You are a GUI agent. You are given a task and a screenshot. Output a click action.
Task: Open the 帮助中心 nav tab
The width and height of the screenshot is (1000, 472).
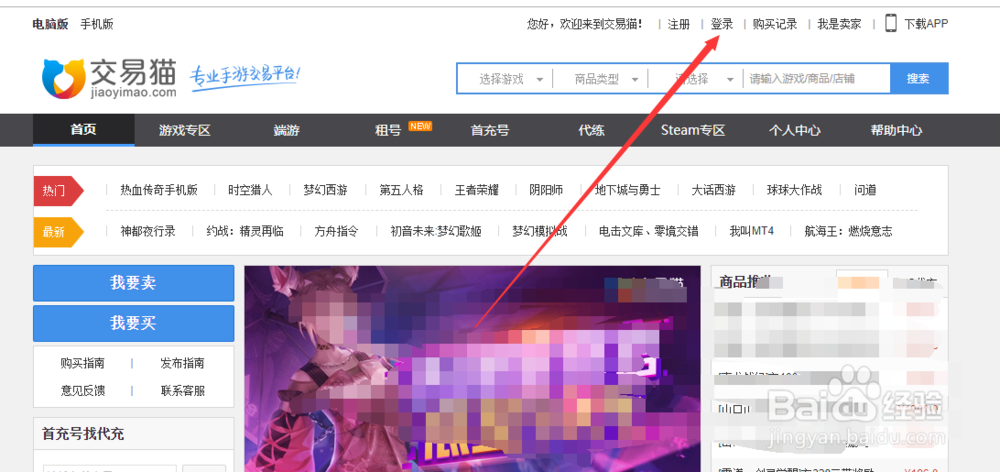(896, 131)
